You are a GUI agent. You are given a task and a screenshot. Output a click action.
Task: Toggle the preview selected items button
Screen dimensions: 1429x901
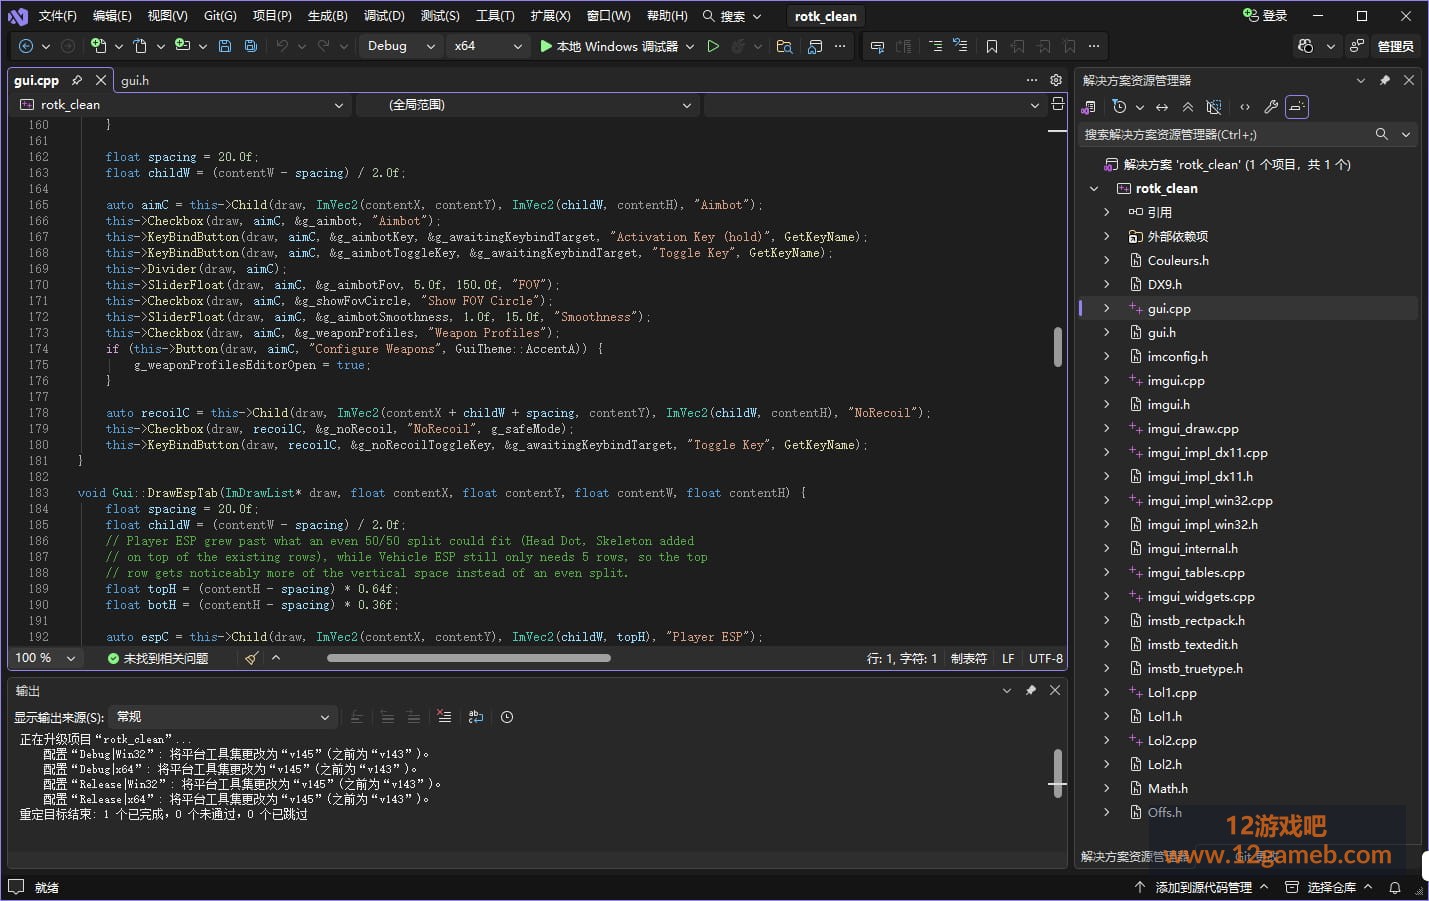1297,107
